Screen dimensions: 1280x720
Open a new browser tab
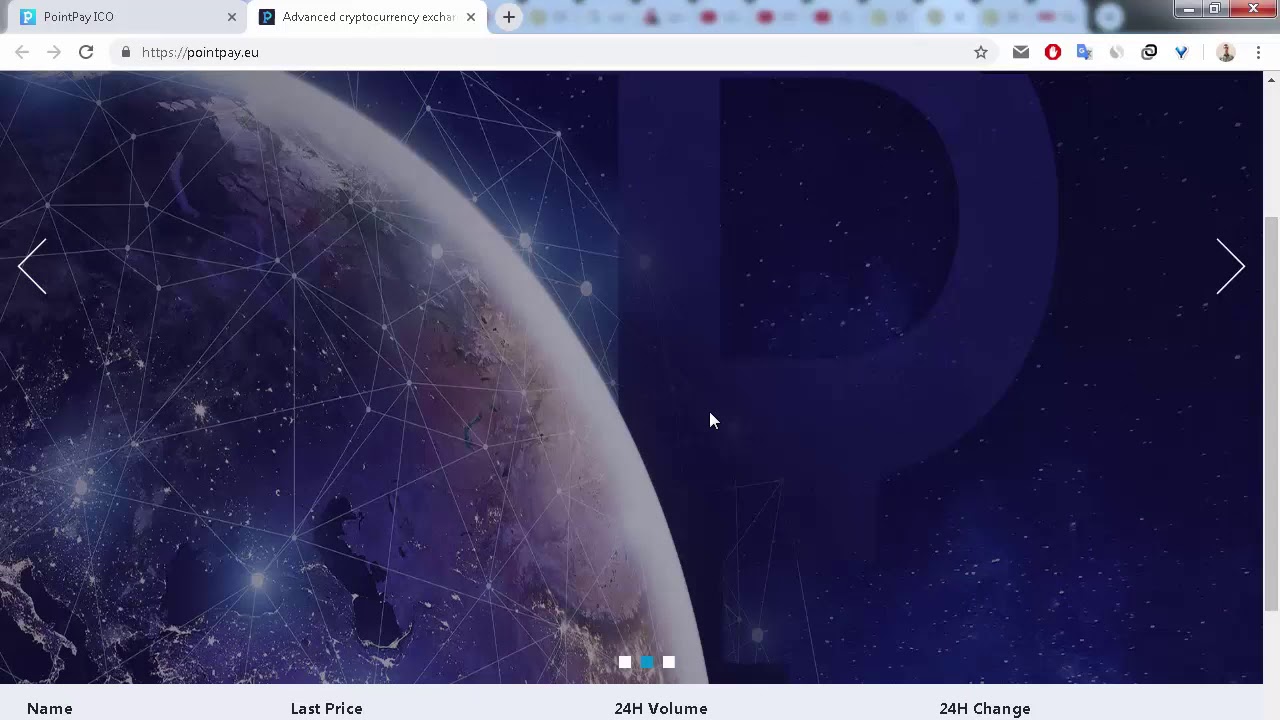click(x=509, y=17)
